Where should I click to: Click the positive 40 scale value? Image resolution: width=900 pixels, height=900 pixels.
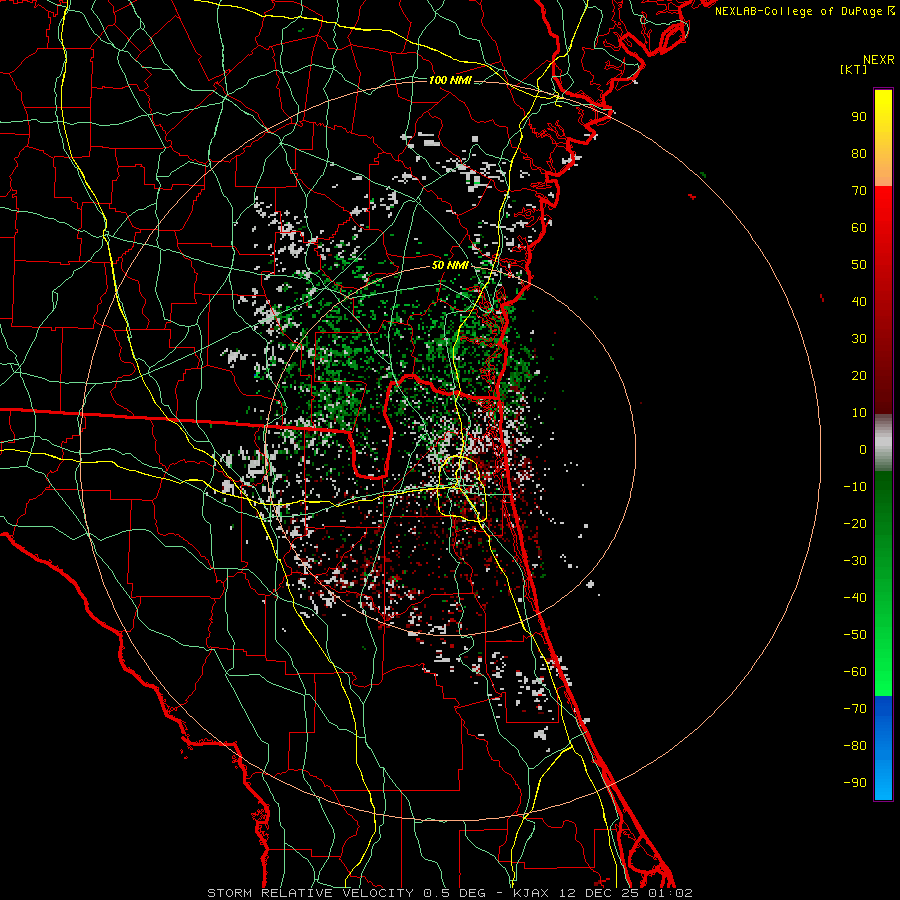click(x=859, y=301)
